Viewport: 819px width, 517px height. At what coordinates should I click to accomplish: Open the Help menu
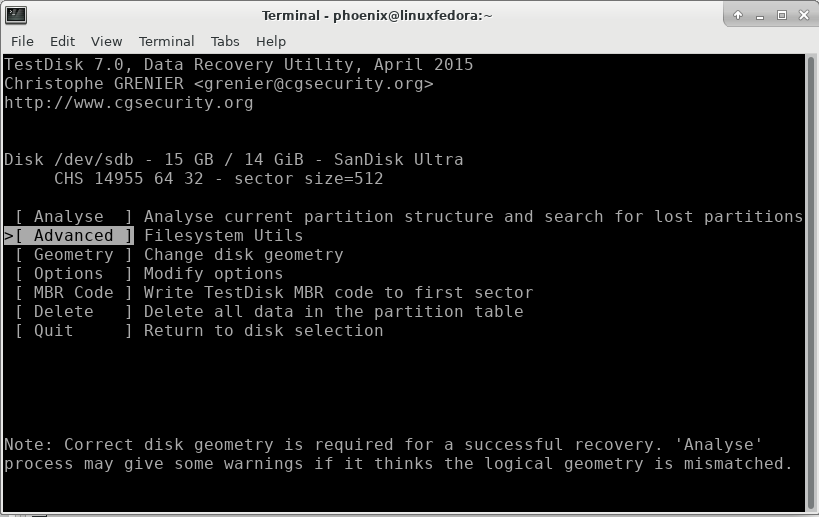[271, 41]
